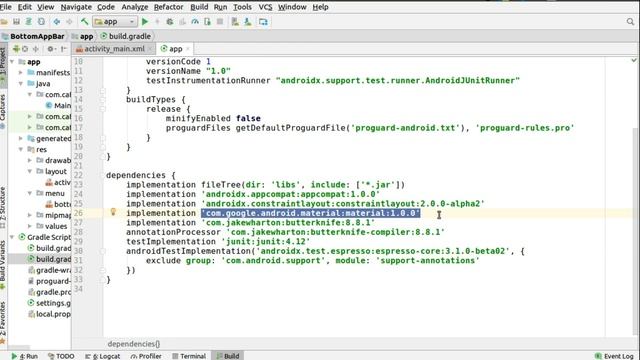
Task: Close the app editor tab
Action: (x=188, y=49)
